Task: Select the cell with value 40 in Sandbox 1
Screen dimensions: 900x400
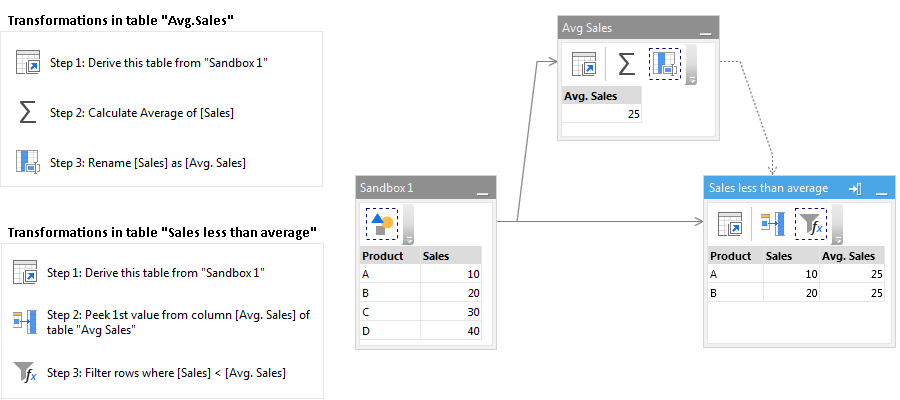Action: click(451, 331)
